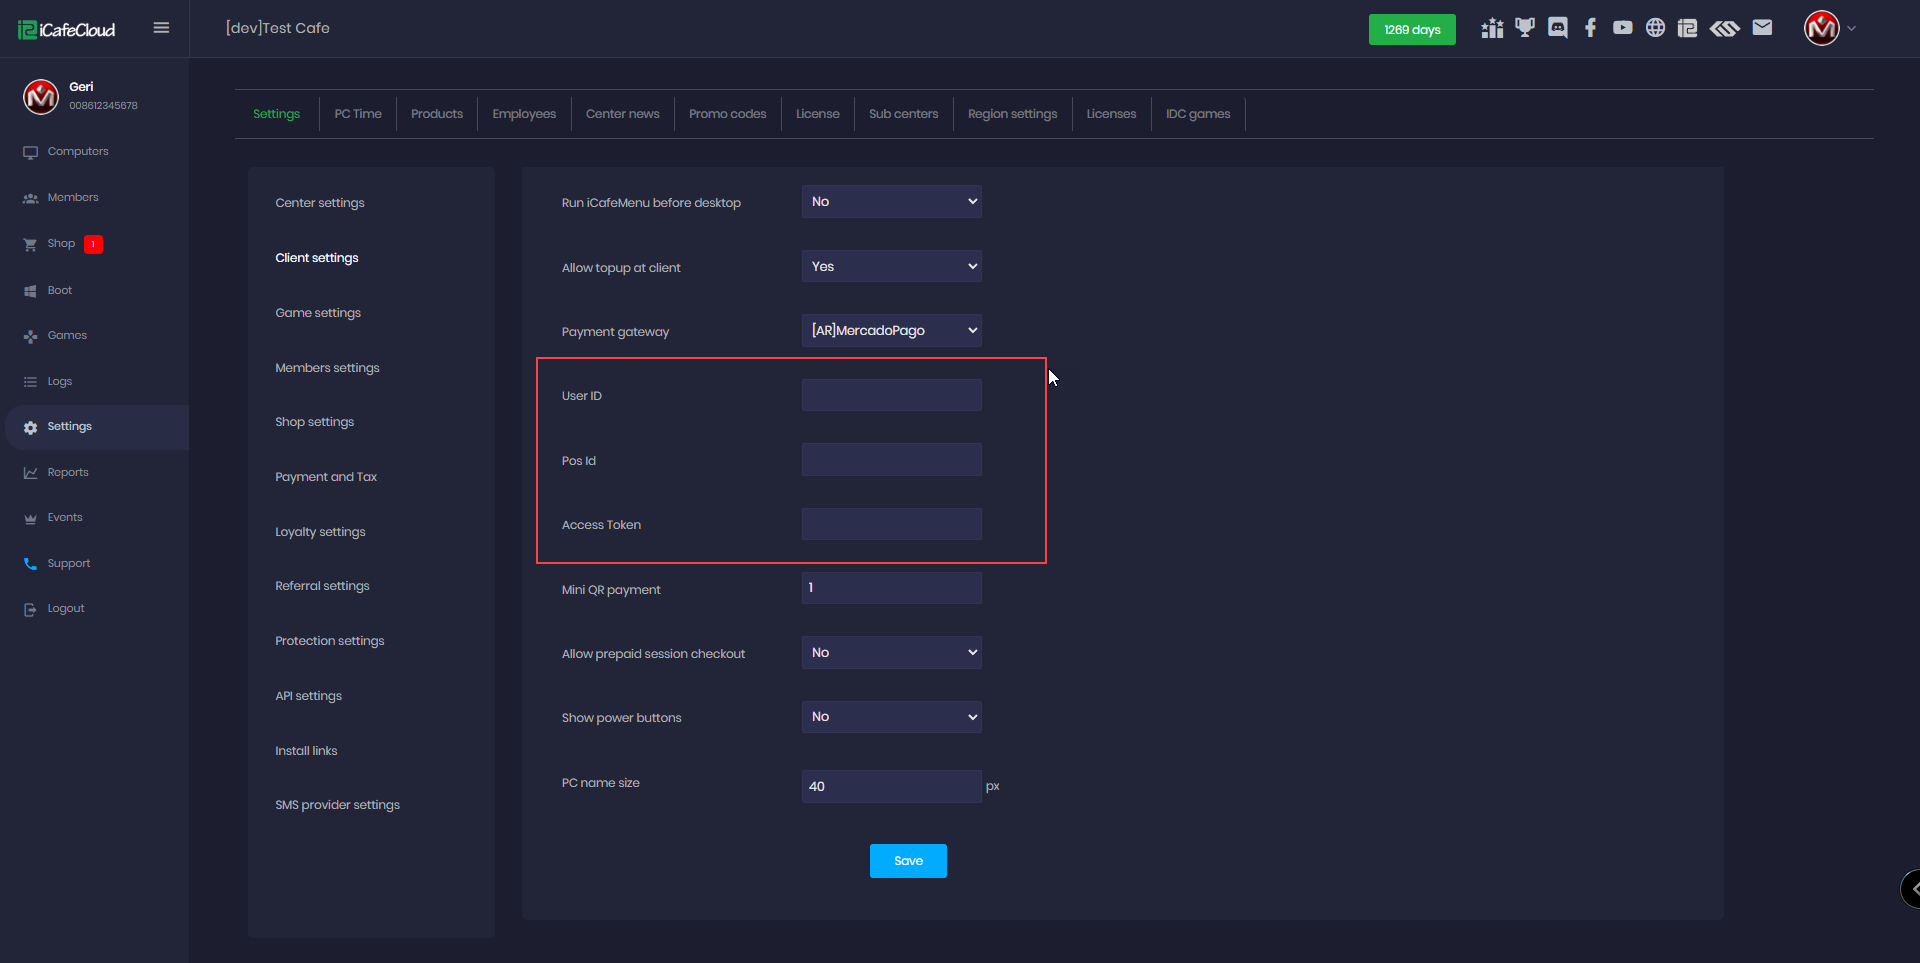Switch to the Promo codes tab
The image size is (1920, 963).
click(x=727, y=114)
